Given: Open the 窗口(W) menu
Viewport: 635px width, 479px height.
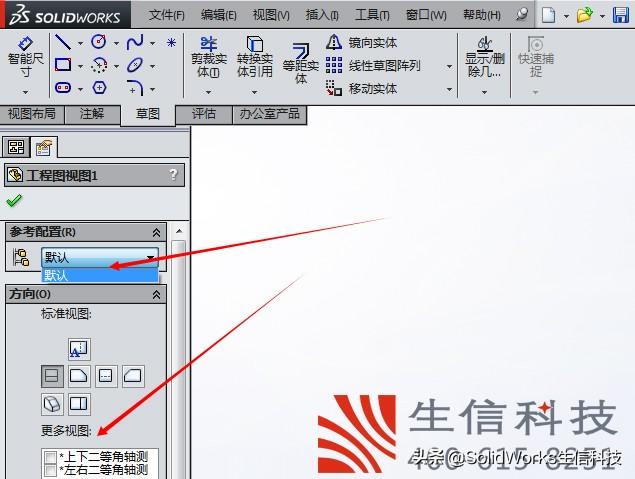Looking at the screenshot, I should [426, 15].
